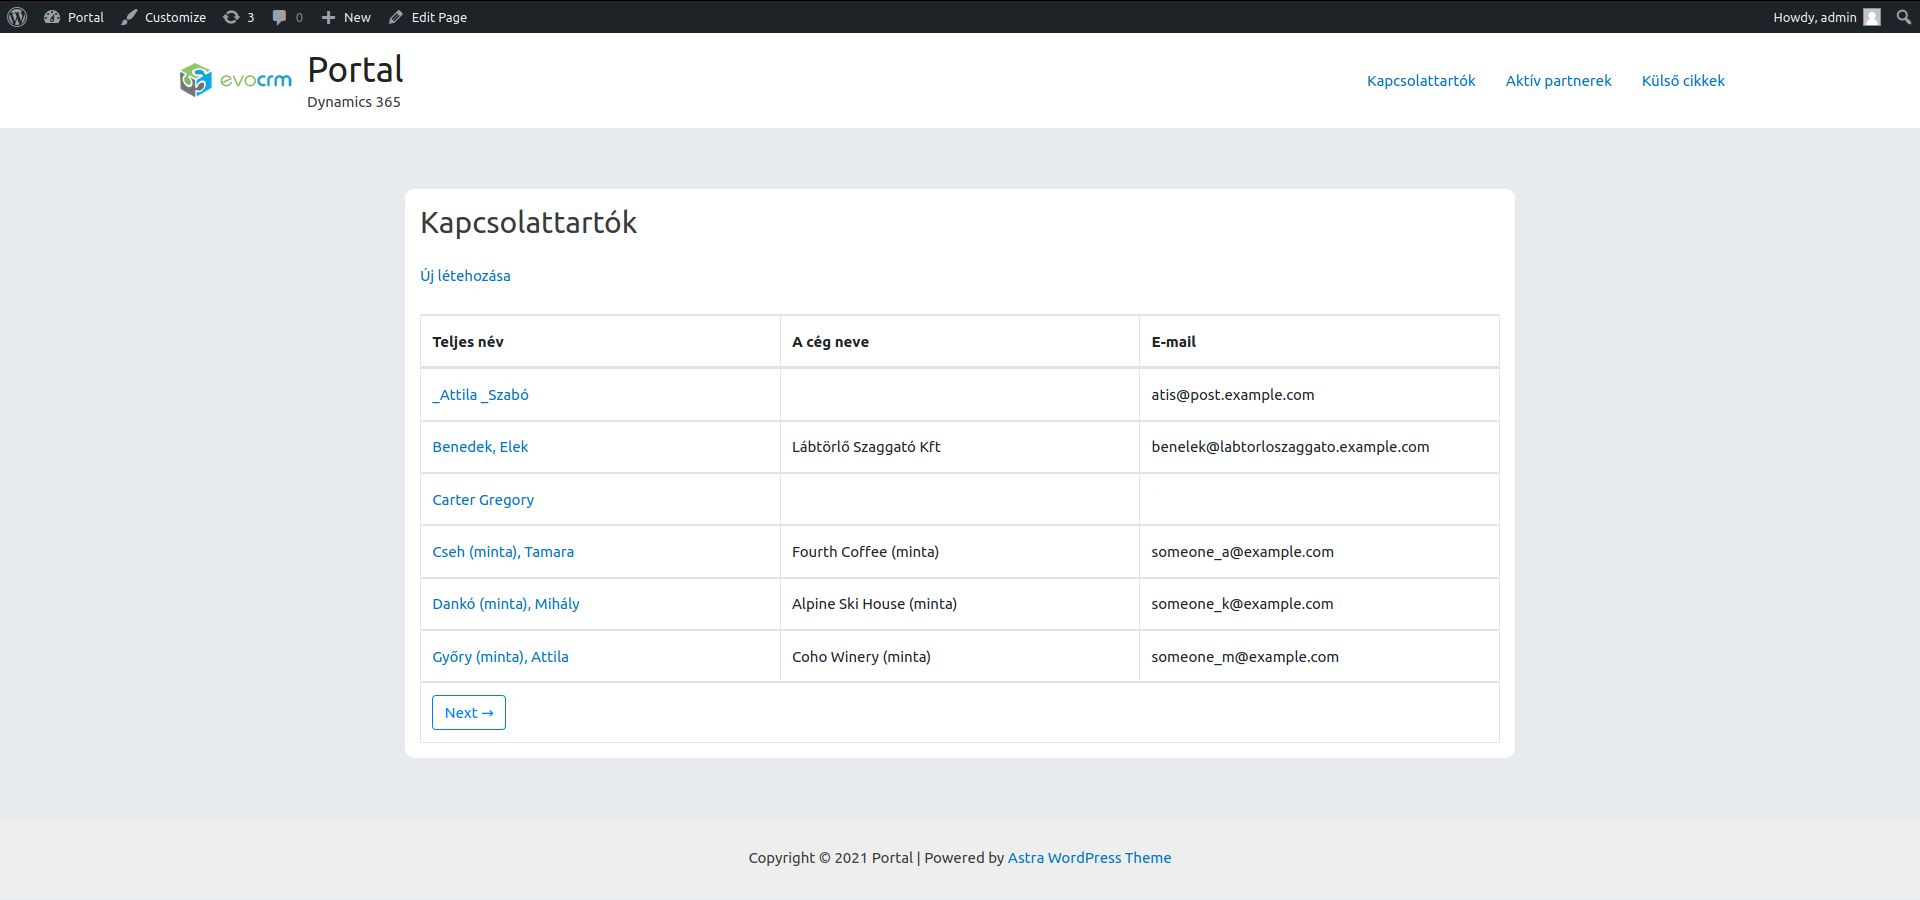This screenshot has height=900, width=1920.
Task: Click the Astra WordPress Theme footer link
Action: 1089,858
